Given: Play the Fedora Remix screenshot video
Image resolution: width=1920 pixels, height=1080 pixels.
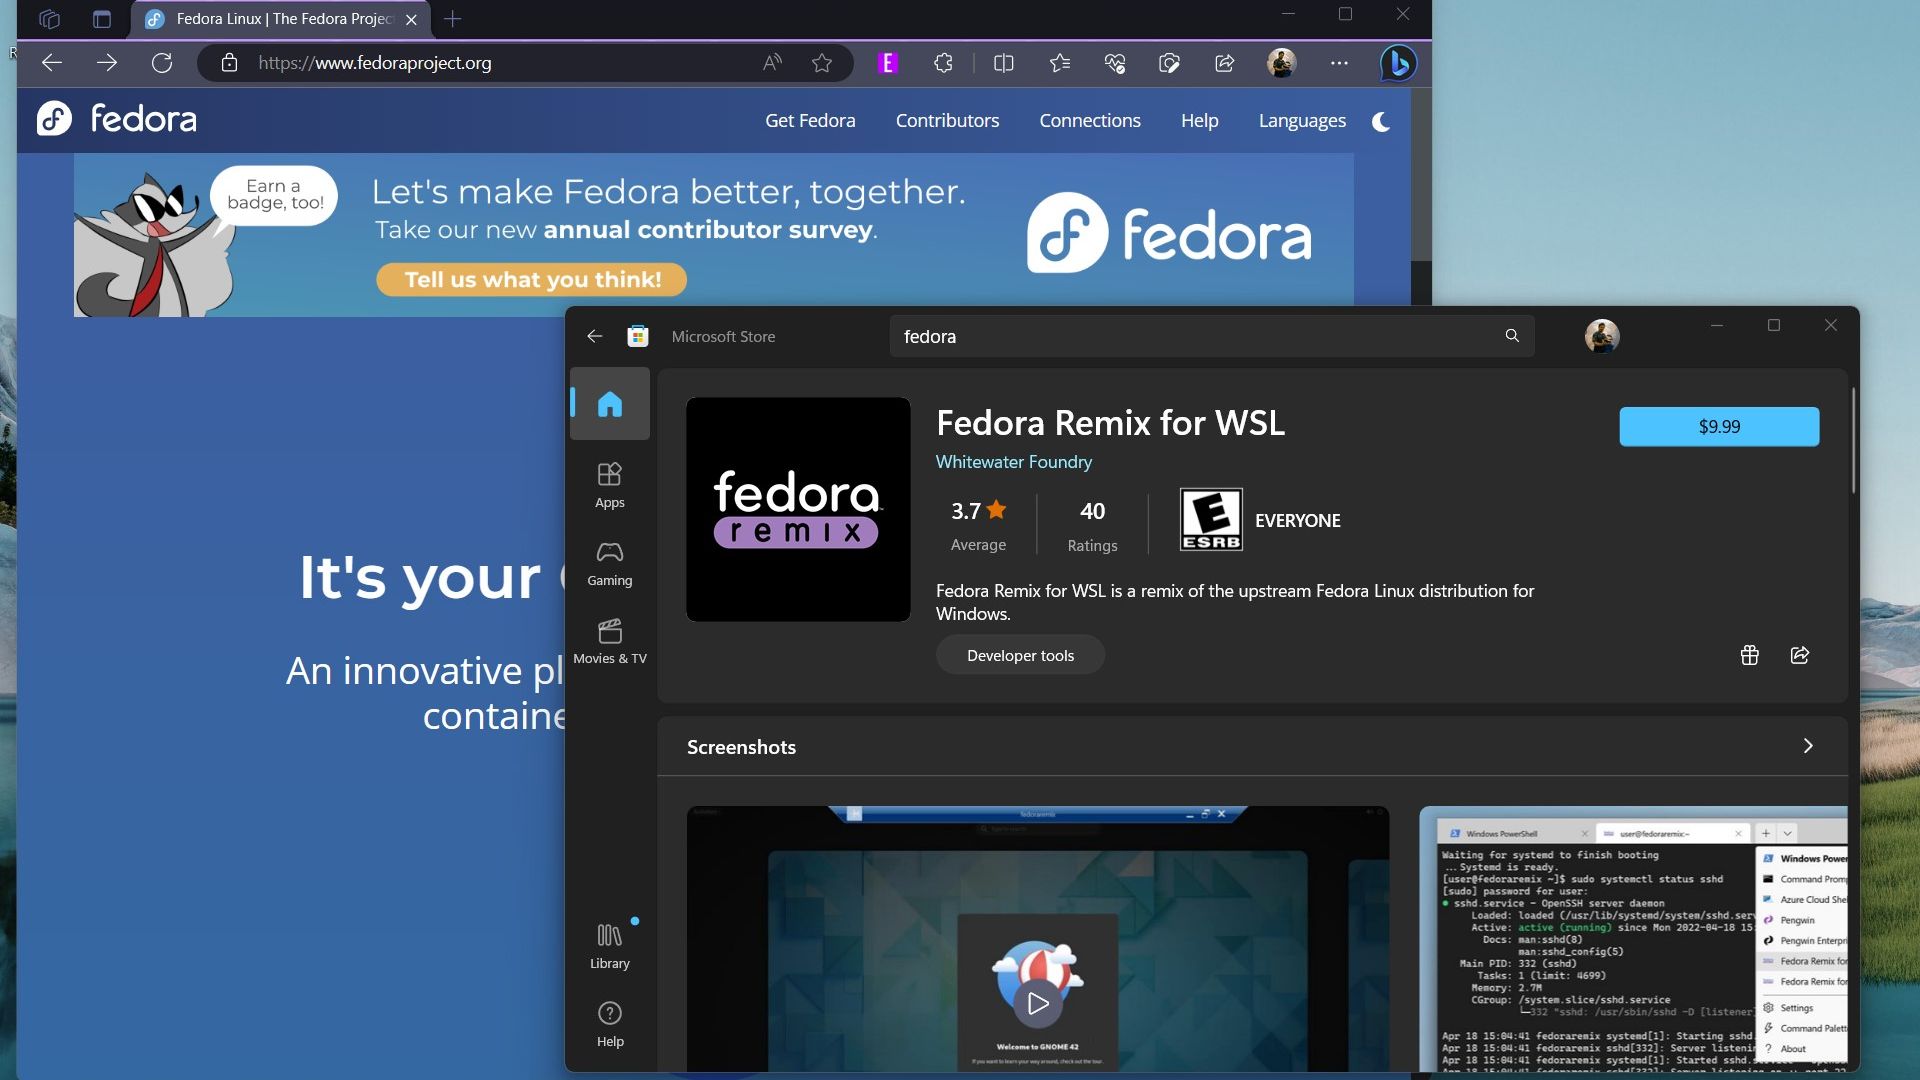Looking at the screenshot, I should [x=1037, y=1003].
